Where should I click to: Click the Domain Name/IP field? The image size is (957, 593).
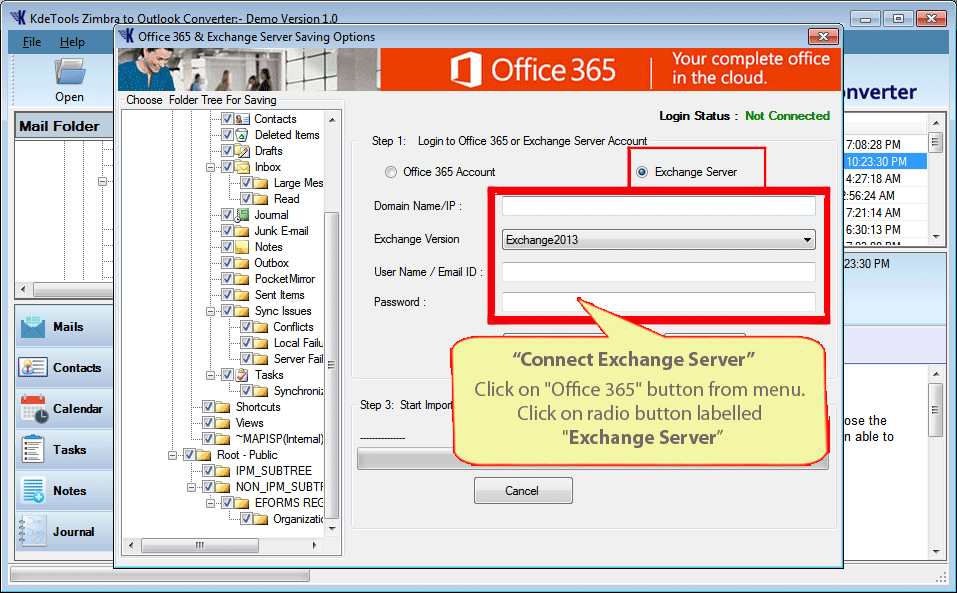point(658,206)
